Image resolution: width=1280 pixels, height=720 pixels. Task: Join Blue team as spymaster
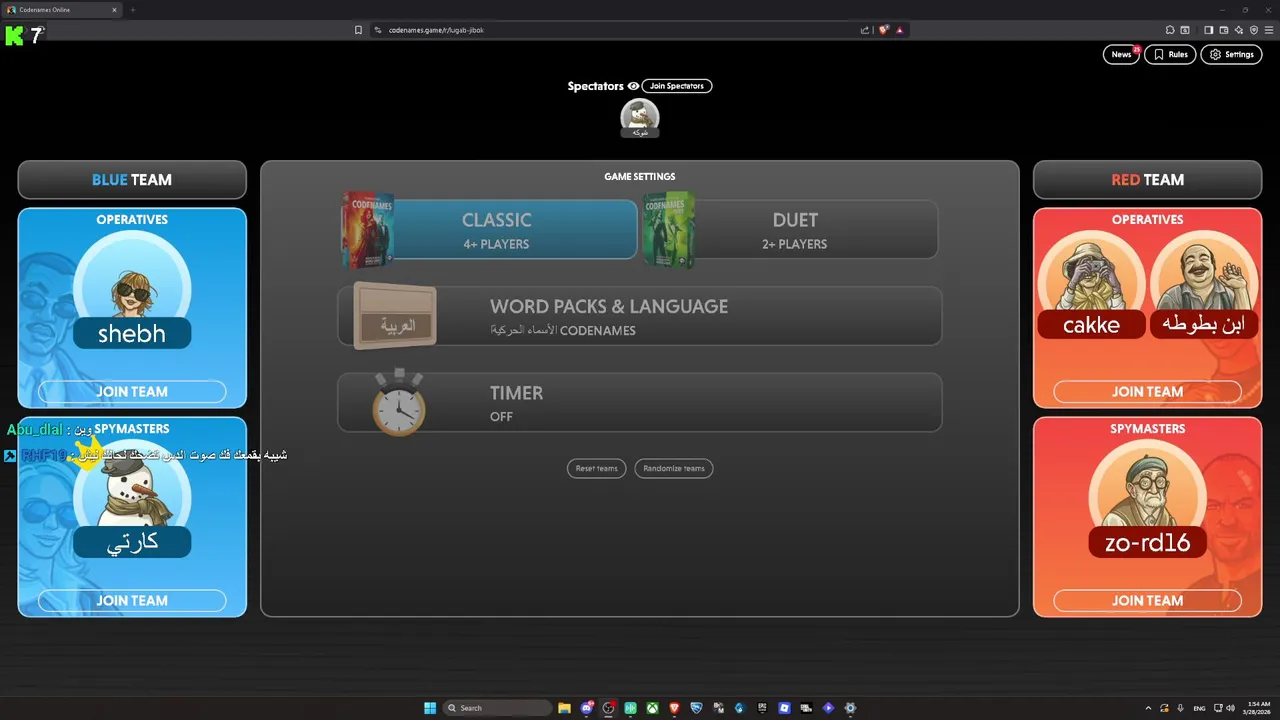(132, 601)
